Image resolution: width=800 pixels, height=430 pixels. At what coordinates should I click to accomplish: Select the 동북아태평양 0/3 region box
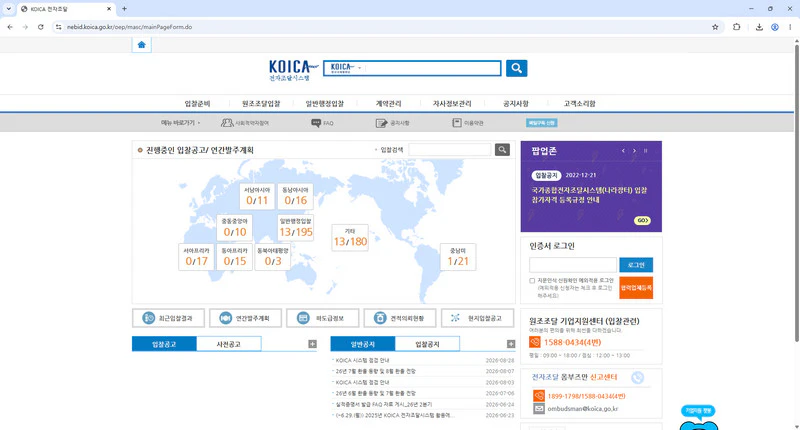pyautogui.click(x=272, y=257)
